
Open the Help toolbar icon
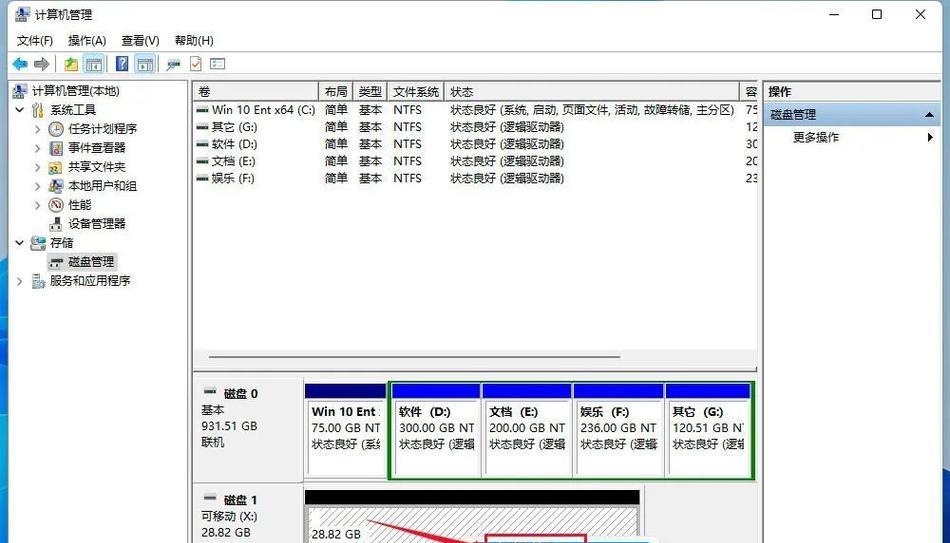coord(122,64)
